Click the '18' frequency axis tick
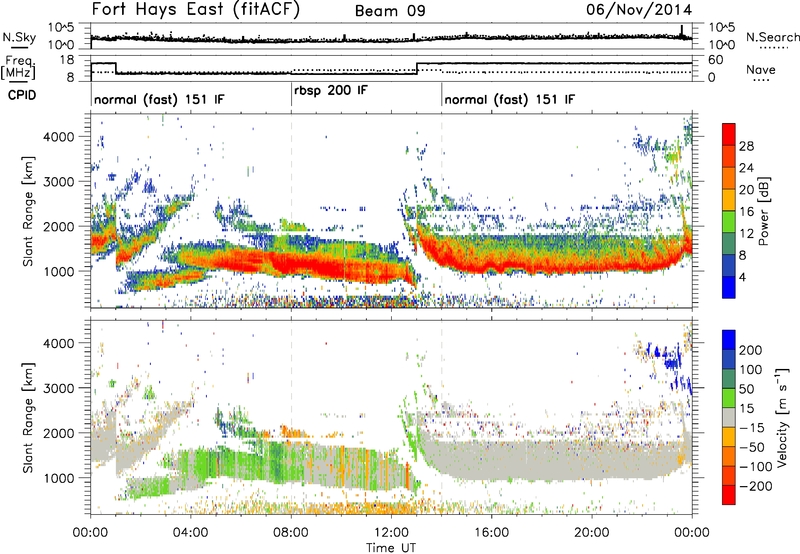This screenshot has height=554, width=800. 67,60
